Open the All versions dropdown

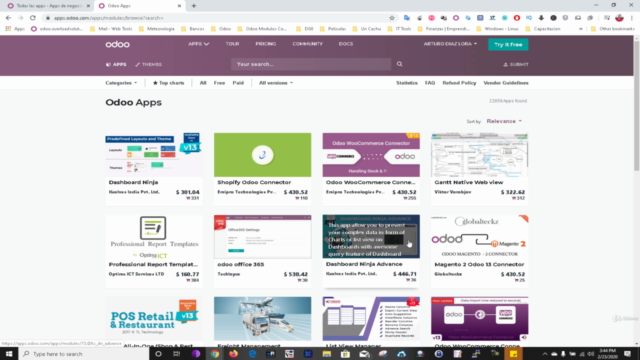point(276,83)
